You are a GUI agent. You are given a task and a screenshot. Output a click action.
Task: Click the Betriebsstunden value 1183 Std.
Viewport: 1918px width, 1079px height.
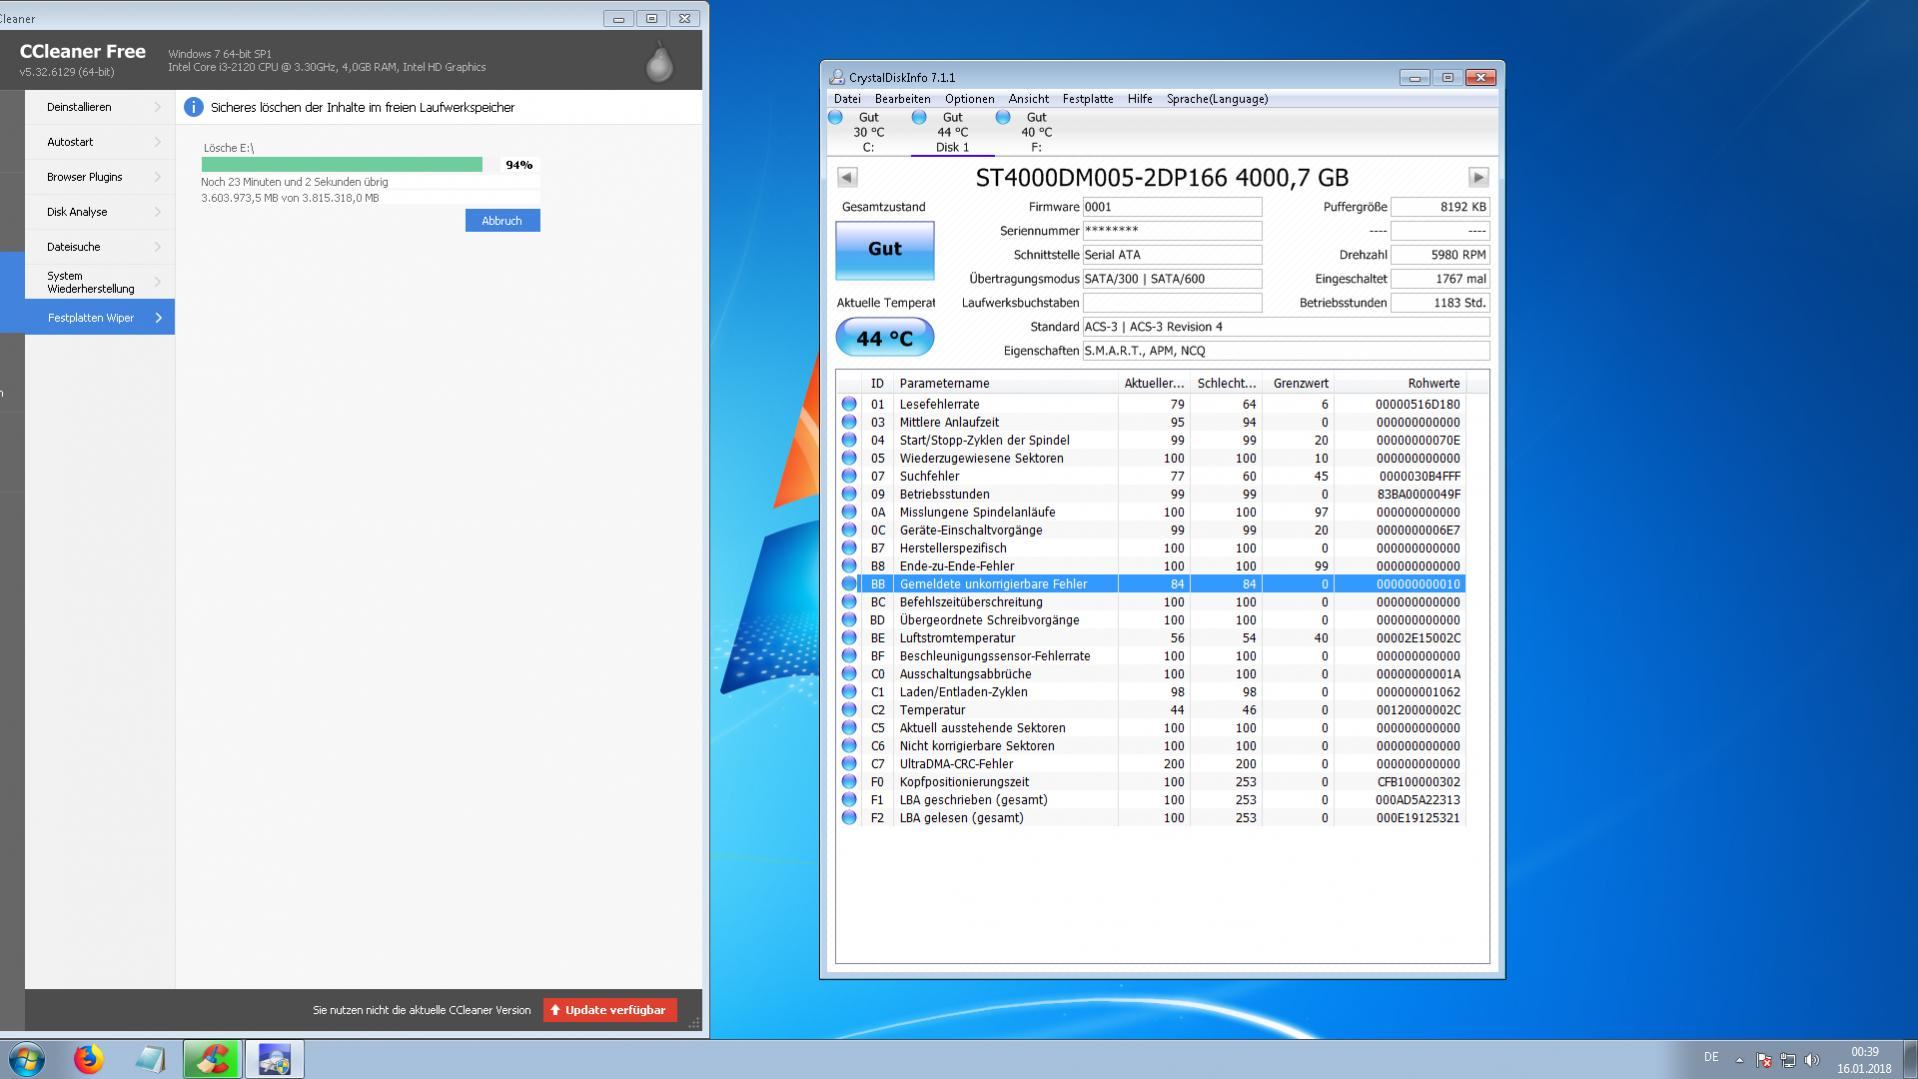[1440, 303]
